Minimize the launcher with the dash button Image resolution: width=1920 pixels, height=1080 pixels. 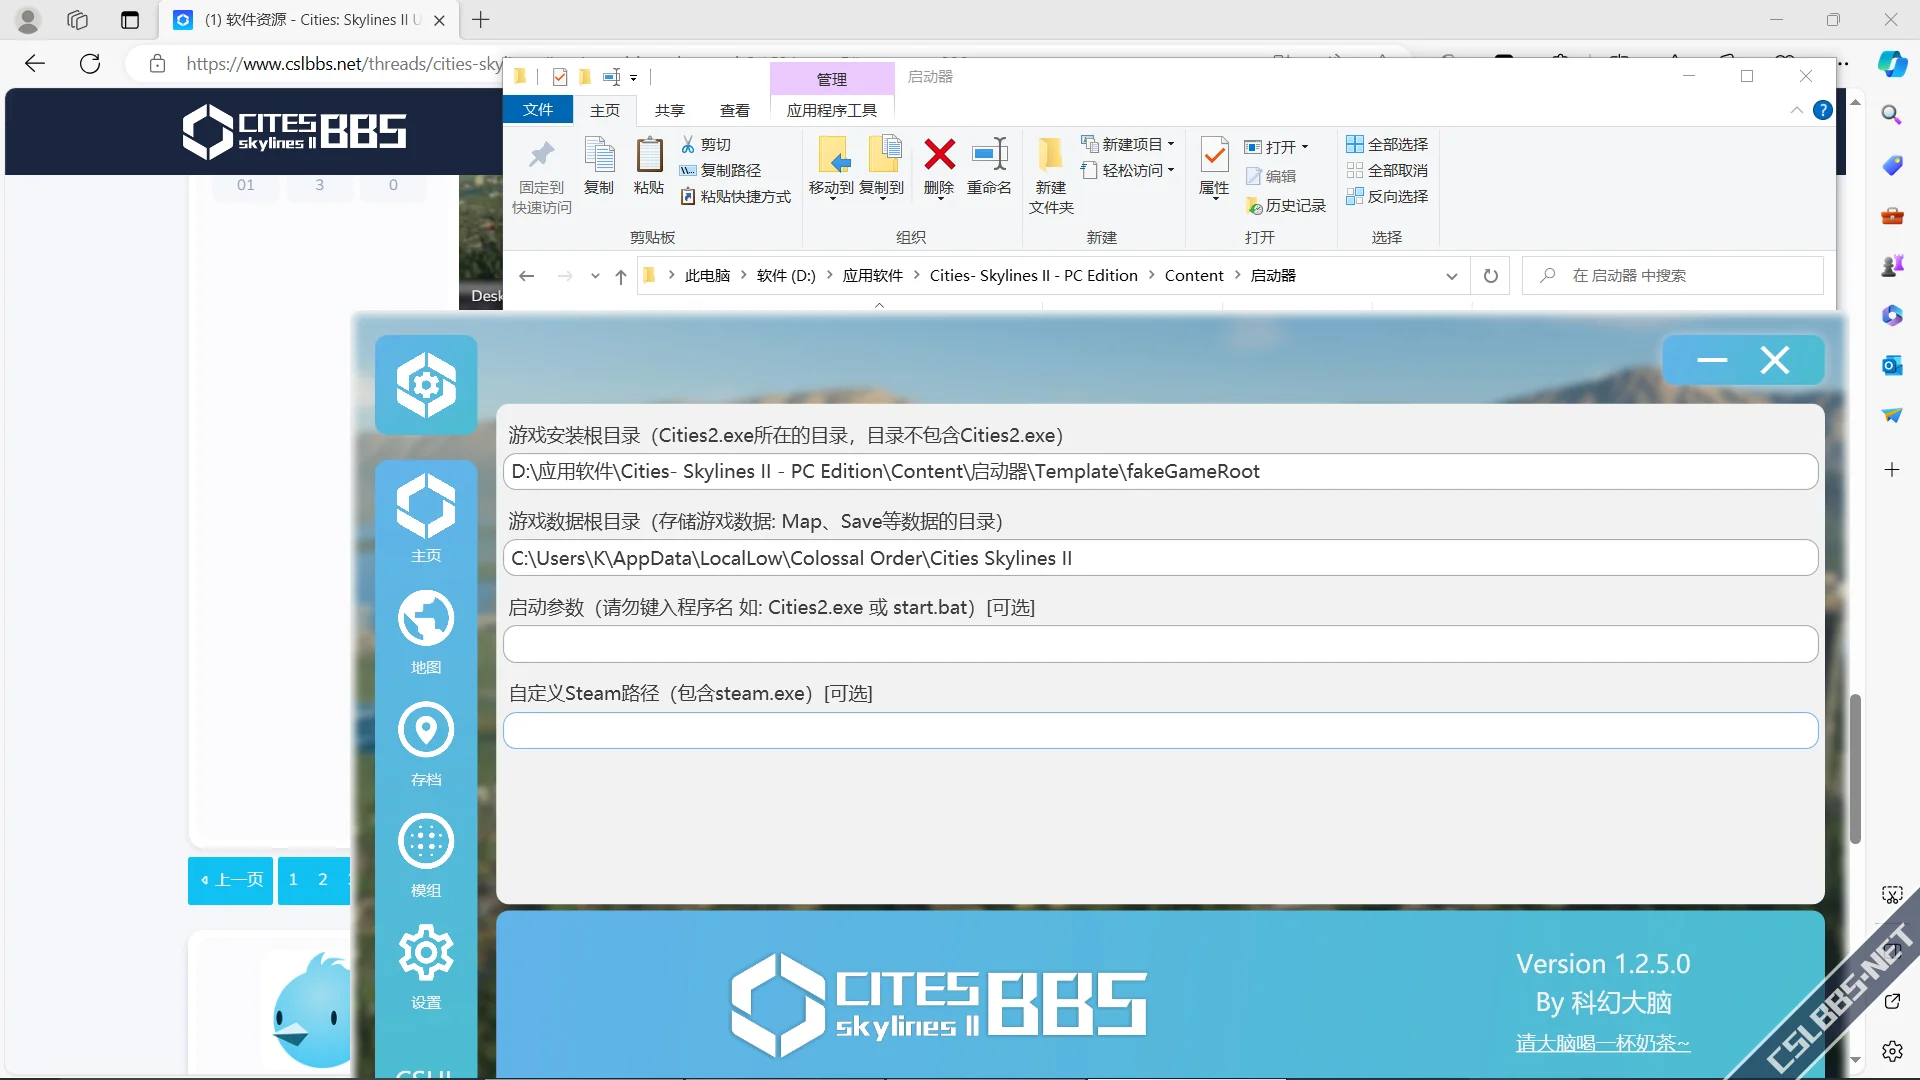(1712, 360)
